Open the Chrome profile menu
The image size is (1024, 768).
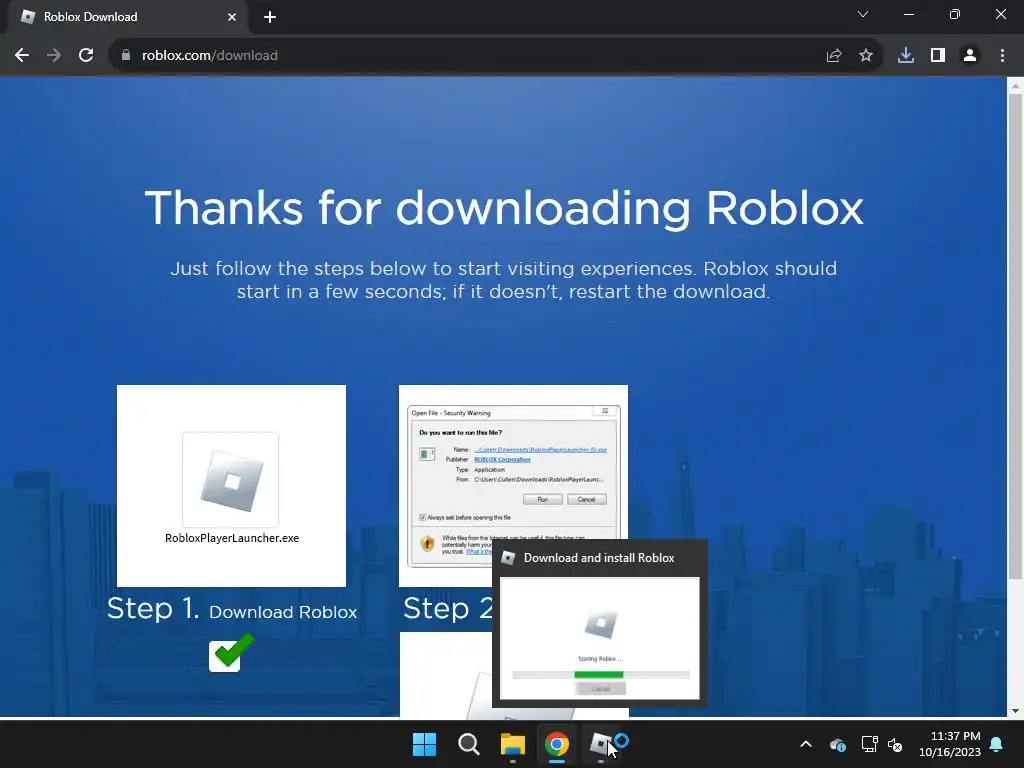pos(970,56)
